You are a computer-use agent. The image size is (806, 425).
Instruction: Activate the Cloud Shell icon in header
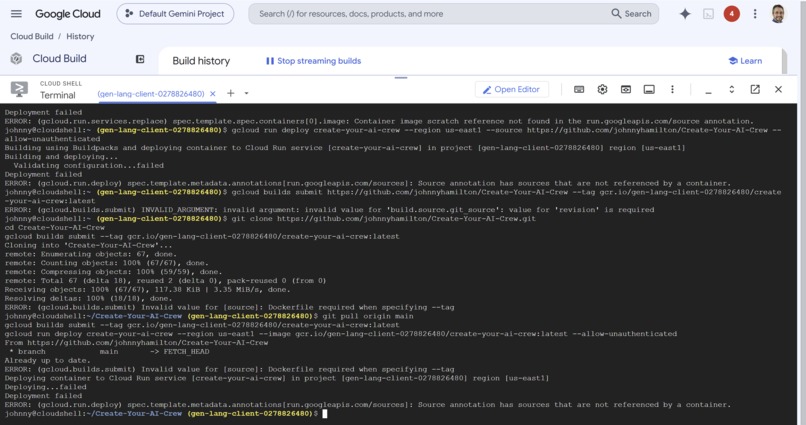pos(708,14)
